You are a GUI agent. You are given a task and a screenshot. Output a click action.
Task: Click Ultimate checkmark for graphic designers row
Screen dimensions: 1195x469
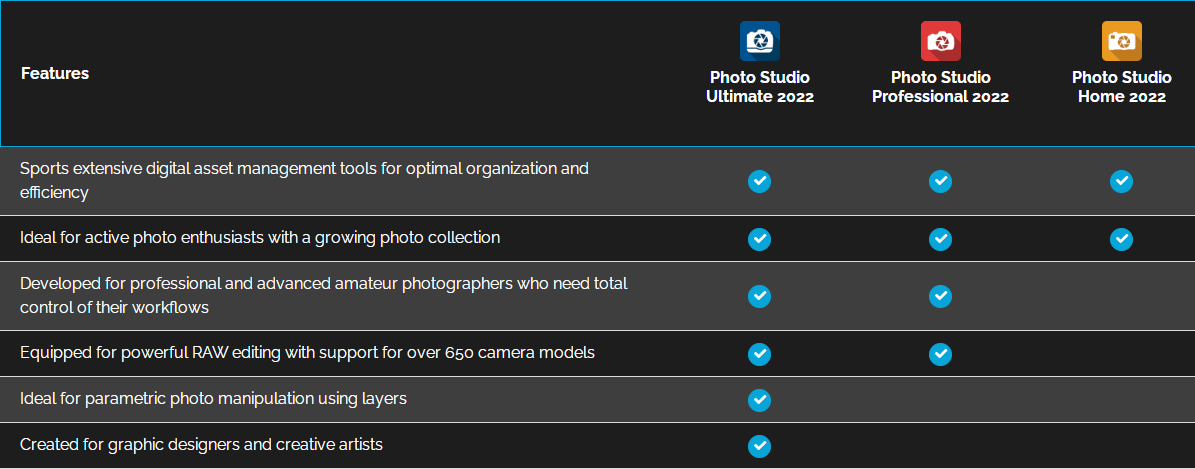point(759,446)
